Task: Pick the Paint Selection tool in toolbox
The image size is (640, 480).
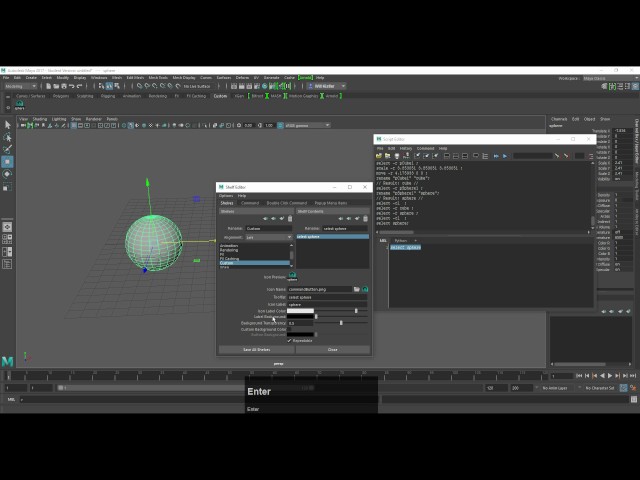Action: click(7, 149)
